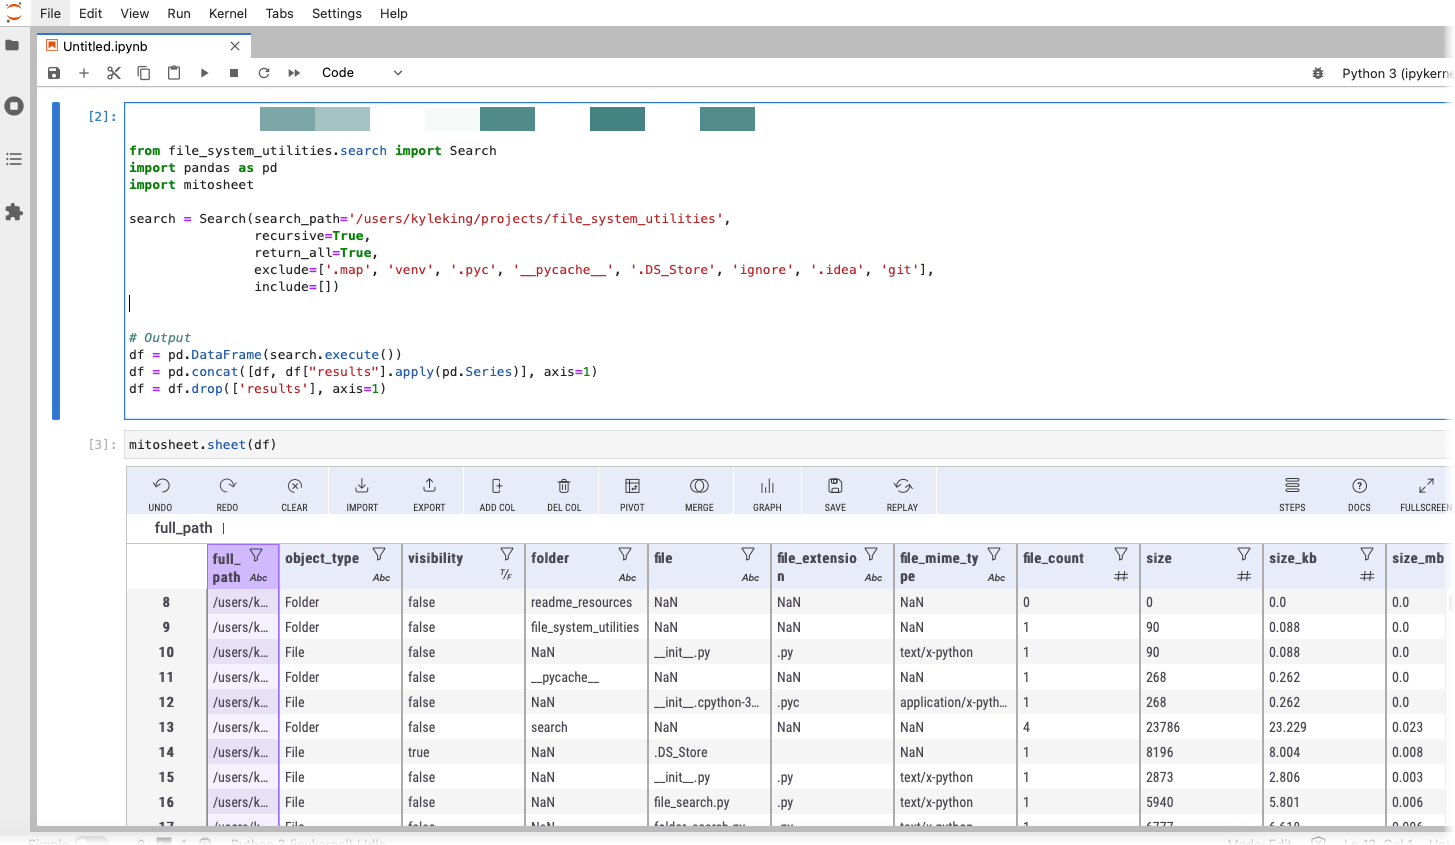Open filter for folder column

pos(625,554)
